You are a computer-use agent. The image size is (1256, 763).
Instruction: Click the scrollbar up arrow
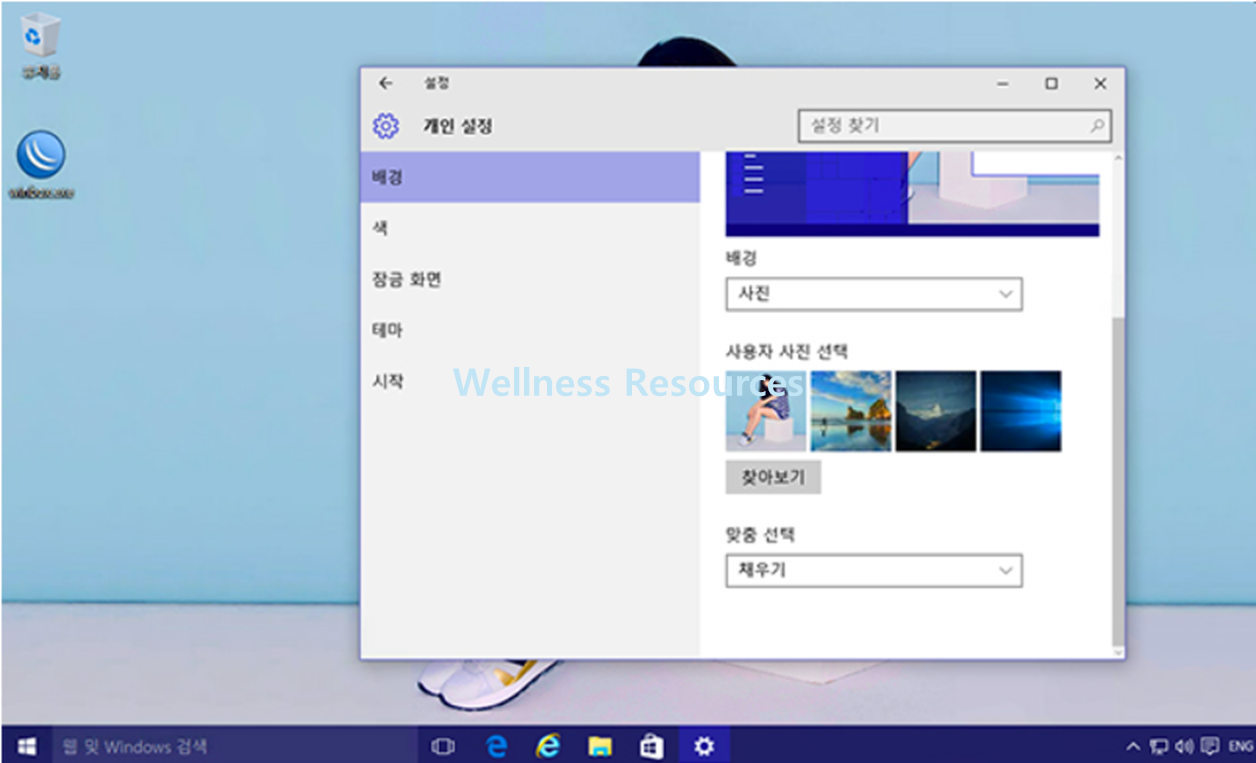click(1118, 159)
